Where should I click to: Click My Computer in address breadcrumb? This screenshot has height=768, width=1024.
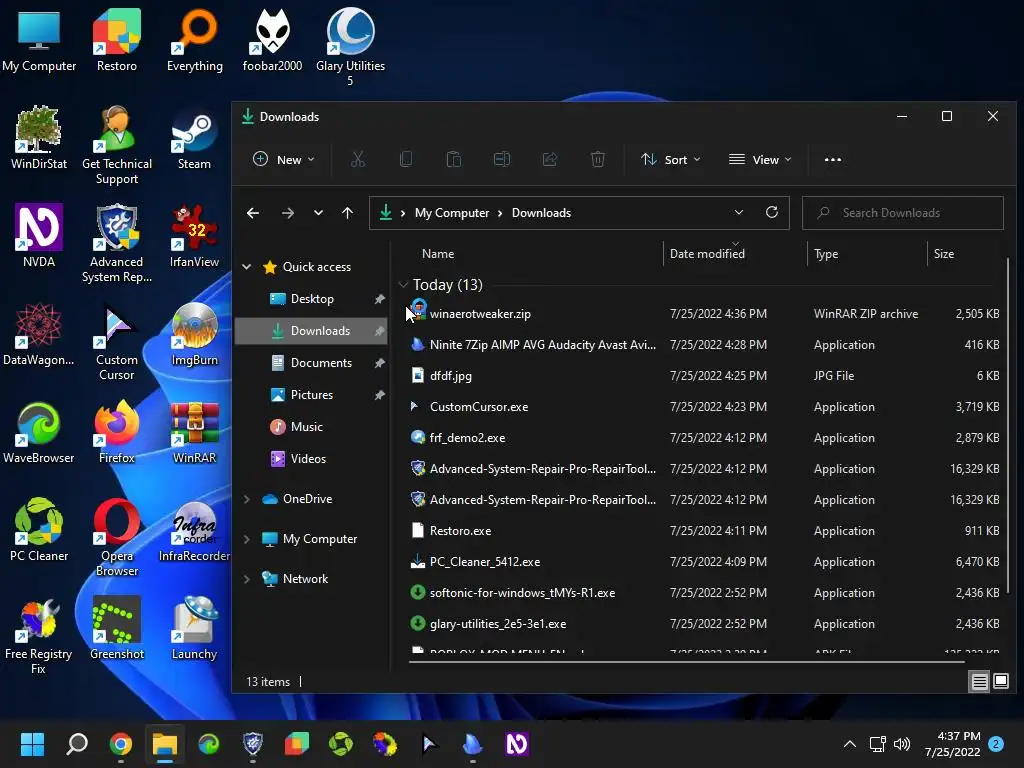pos(452,213)
